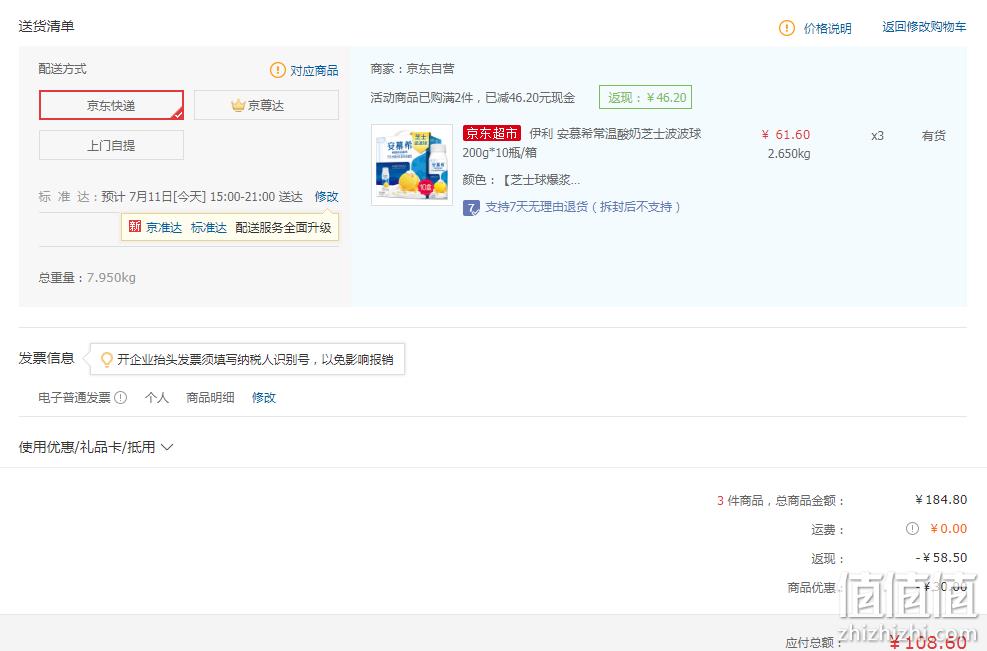Select 上门自提 pickup option
The width and height of the screenshot is (987, 651).
(111, 145)
